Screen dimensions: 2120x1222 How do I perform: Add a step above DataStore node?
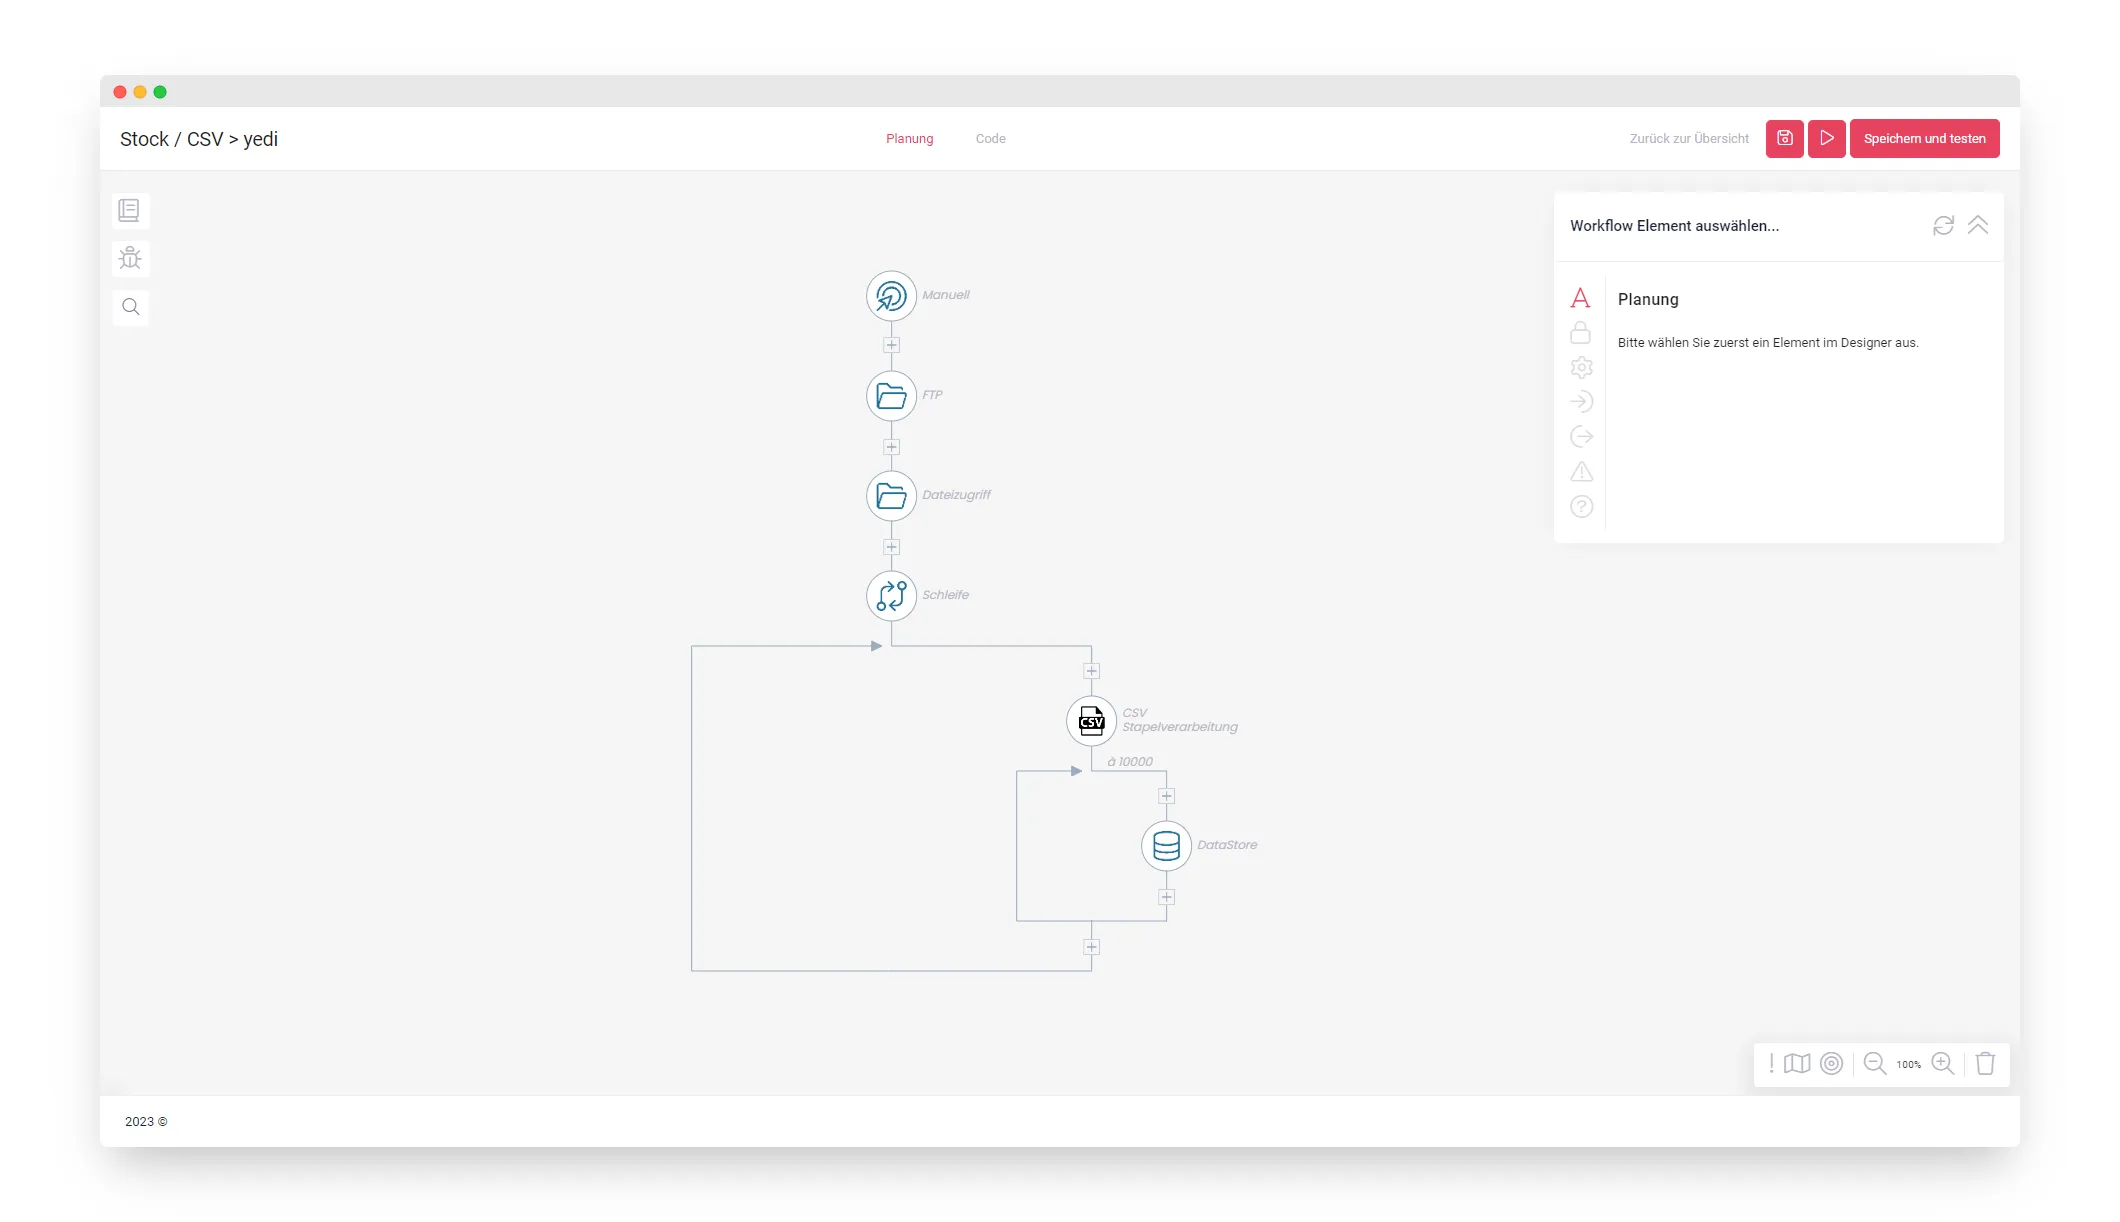(x=1166, y=796)
